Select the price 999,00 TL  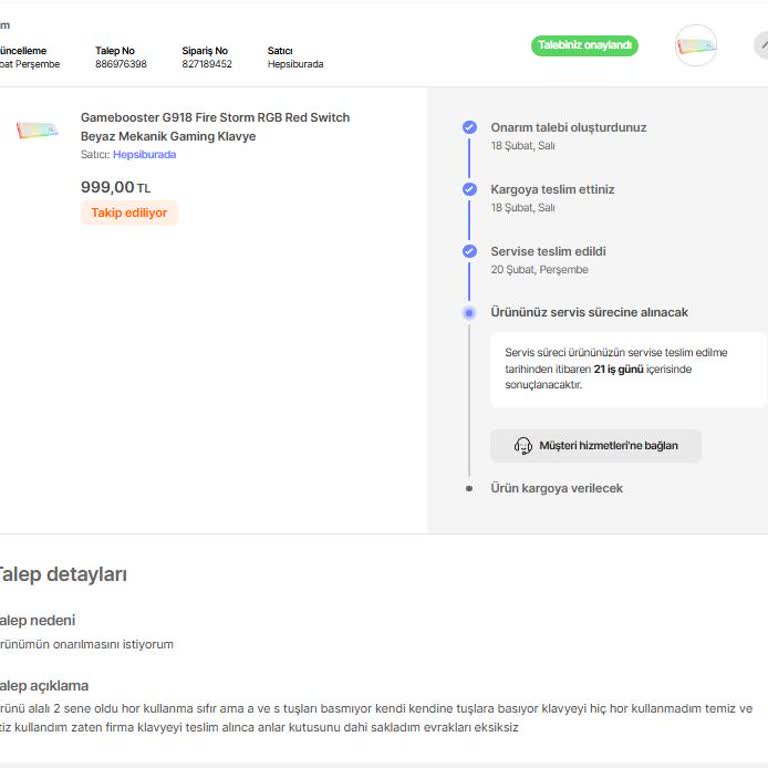click(x=116, y=187)
